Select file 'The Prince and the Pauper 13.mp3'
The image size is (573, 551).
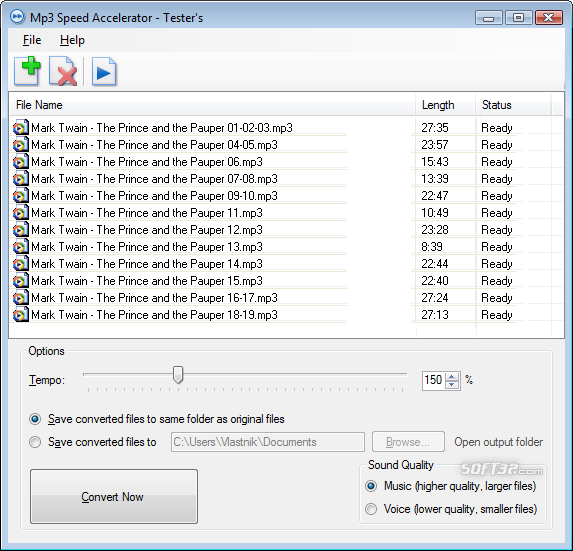(147, 247)
